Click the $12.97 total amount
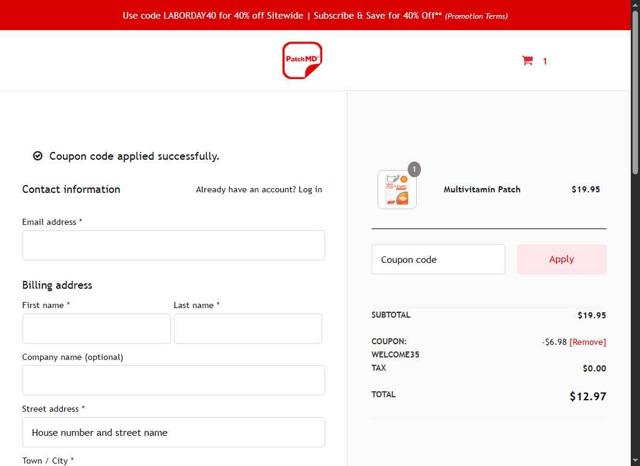The image size is (640, 466). (x=588, y=396)
